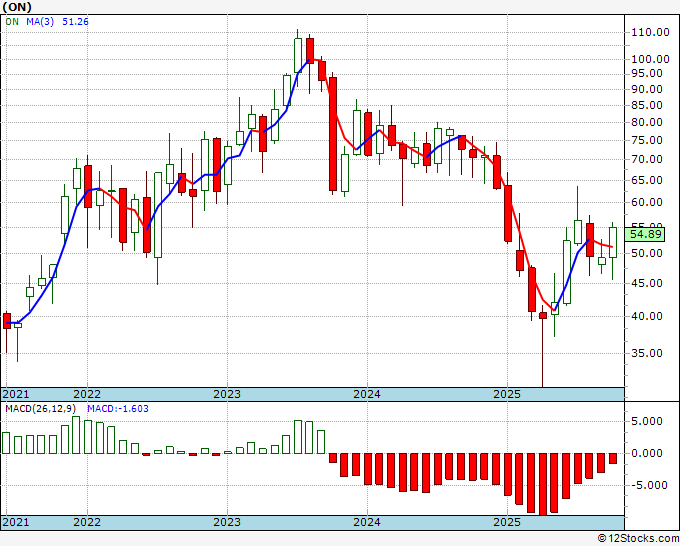Viewport: 680px width, 546px height.
Task: Click 2025 on the price chart time axis
Action: pyautogui.click(x=507, y=394)
